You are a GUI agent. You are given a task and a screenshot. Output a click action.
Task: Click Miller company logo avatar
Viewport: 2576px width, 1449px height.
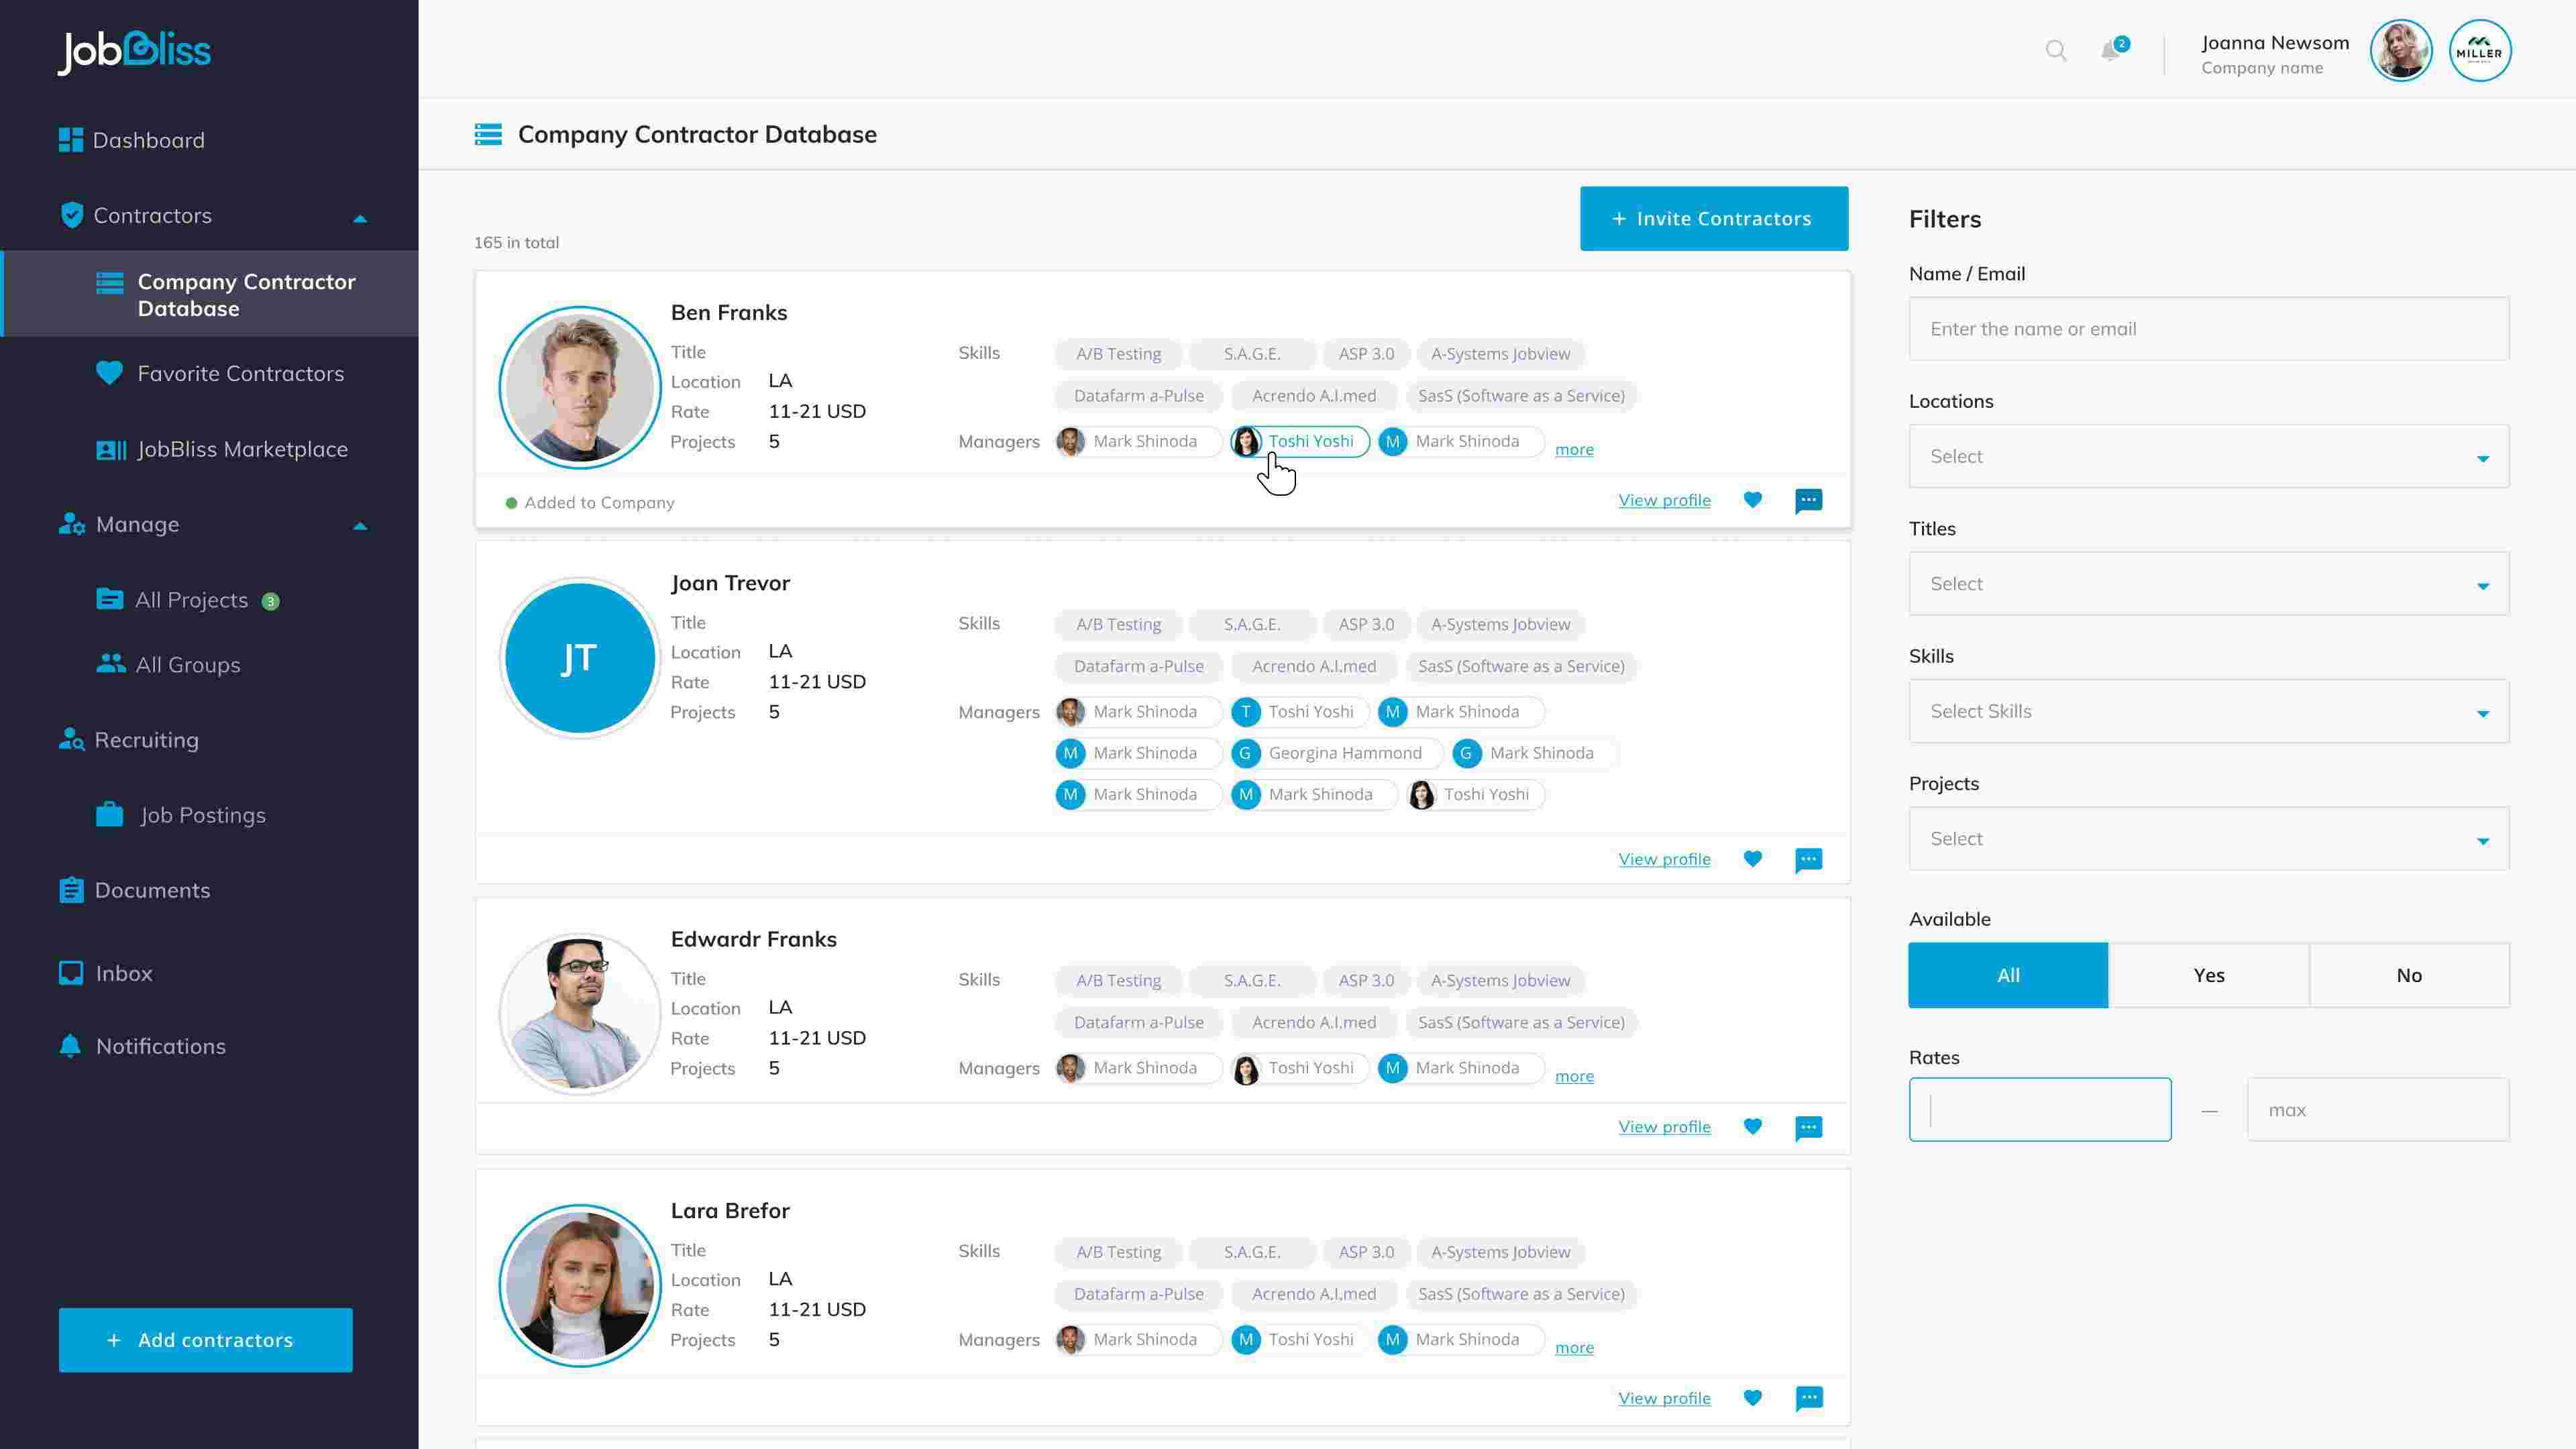coord(2479,51)
